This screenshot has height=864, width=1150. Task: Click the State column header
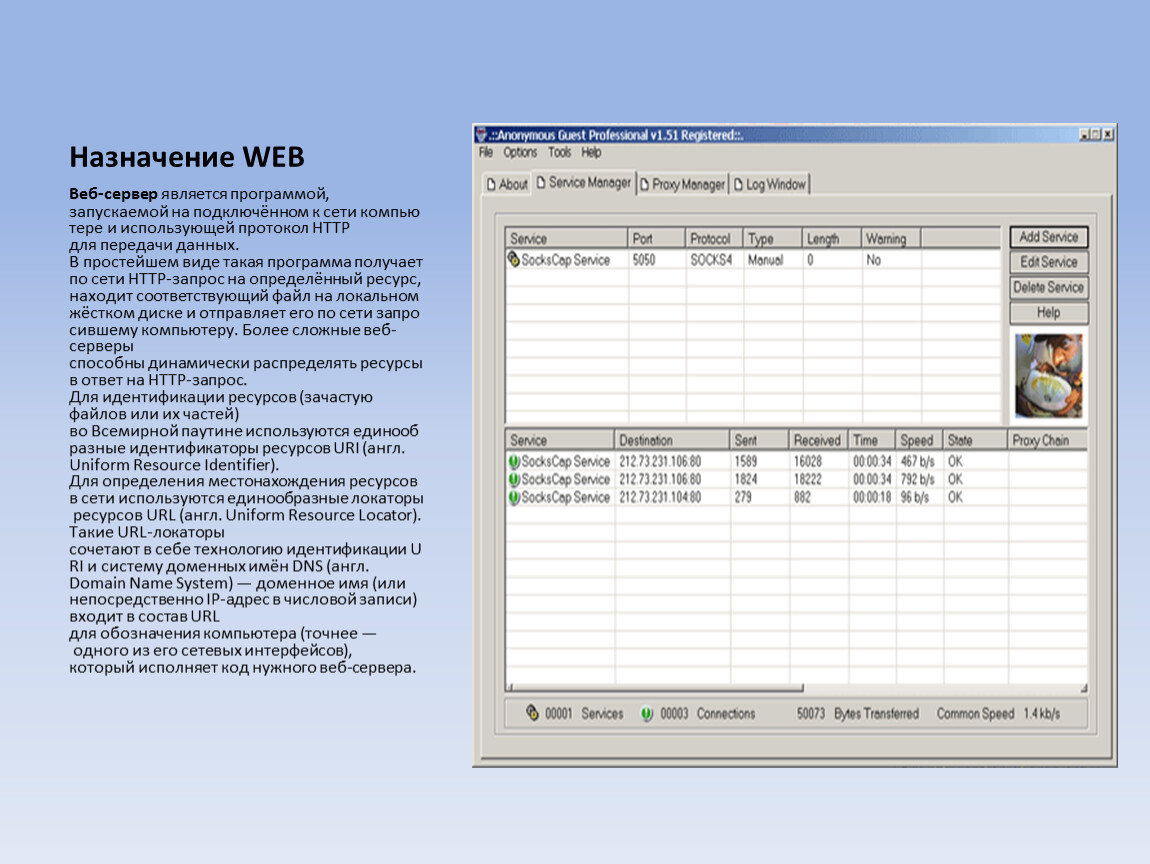click(975, 440)
